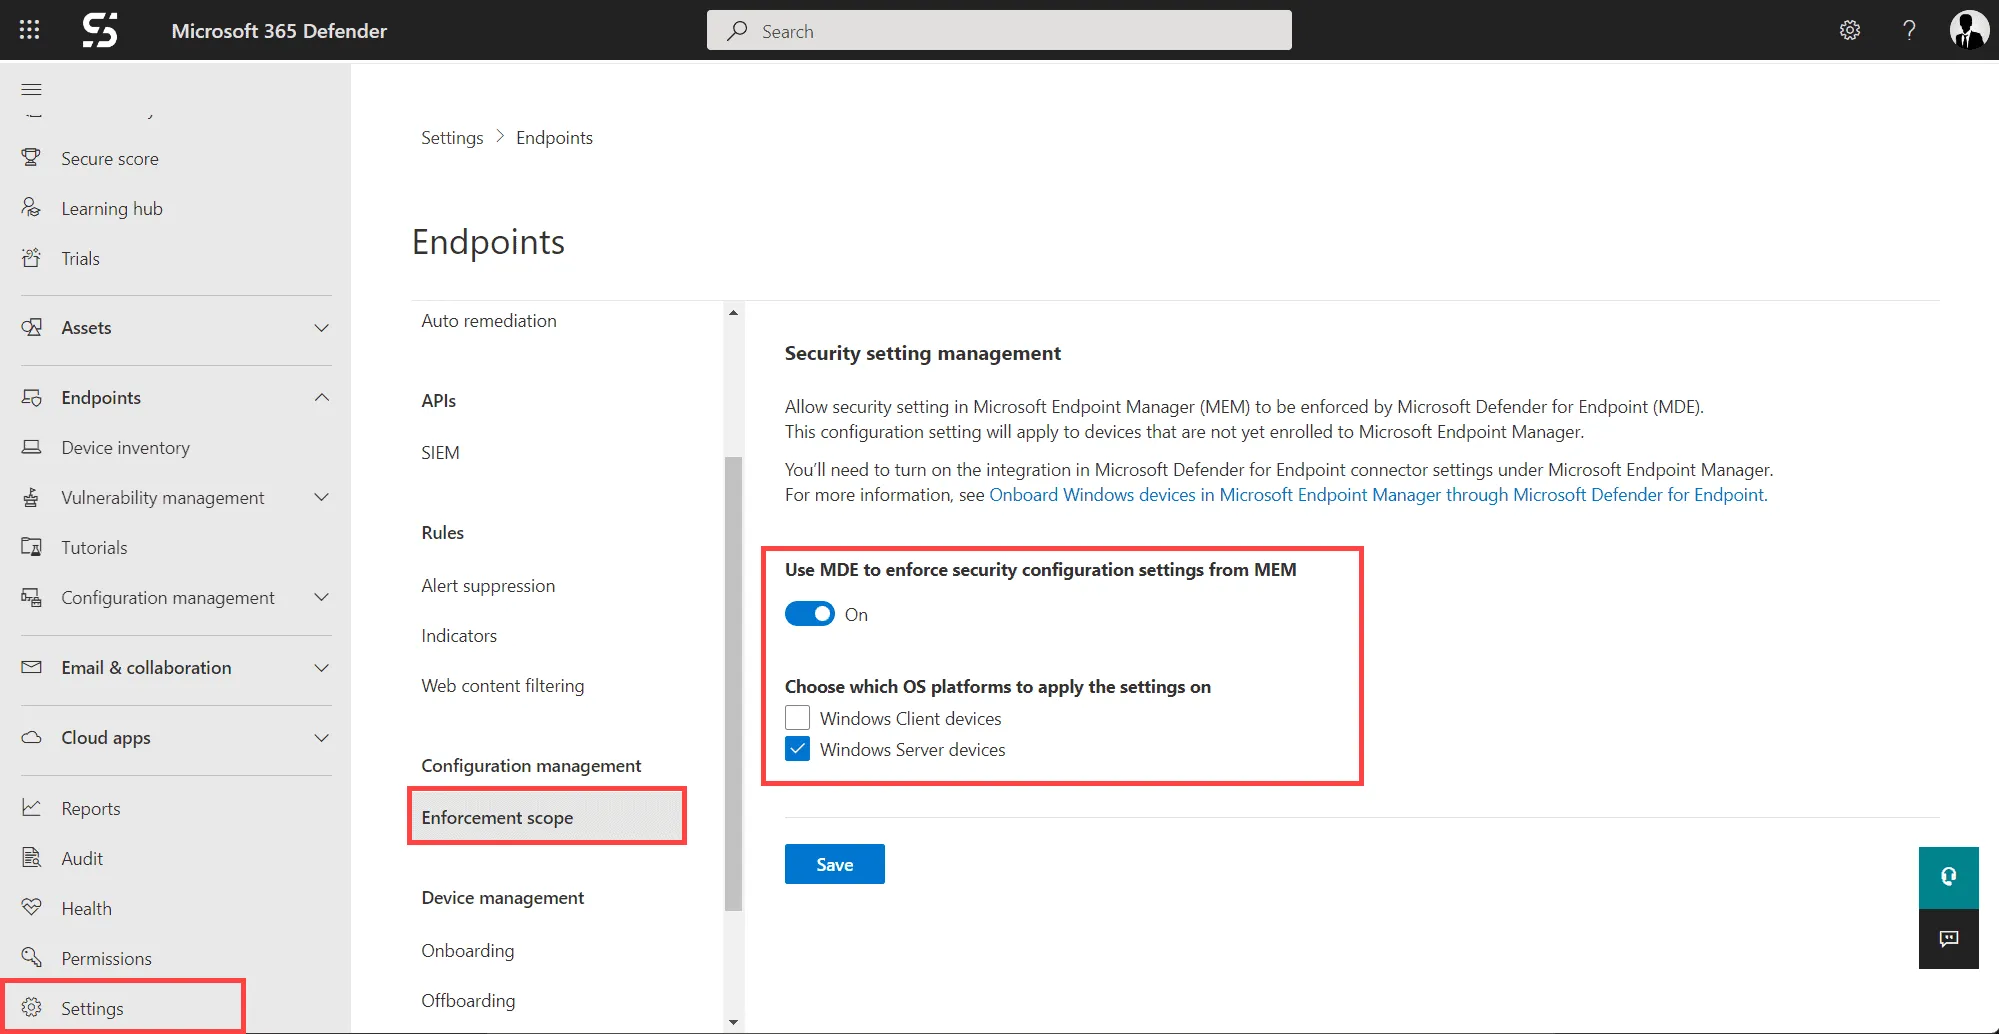
Task: Open Tutorials in sidebar
Action: (x=94, y=547)
